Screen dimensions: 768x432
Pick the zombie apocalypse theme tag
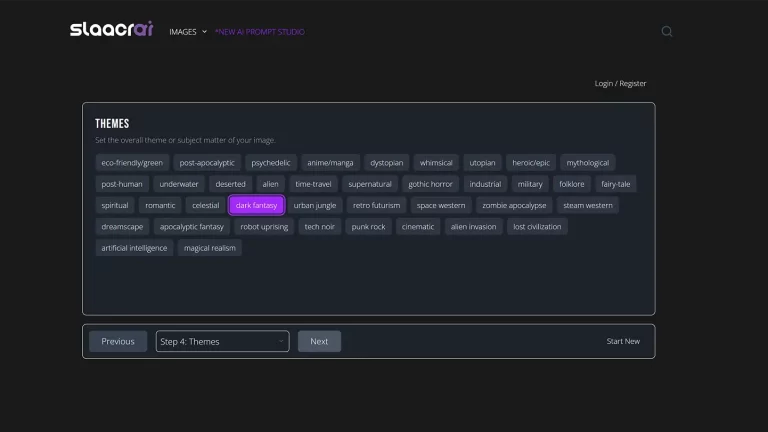click(x=514, y=205)
